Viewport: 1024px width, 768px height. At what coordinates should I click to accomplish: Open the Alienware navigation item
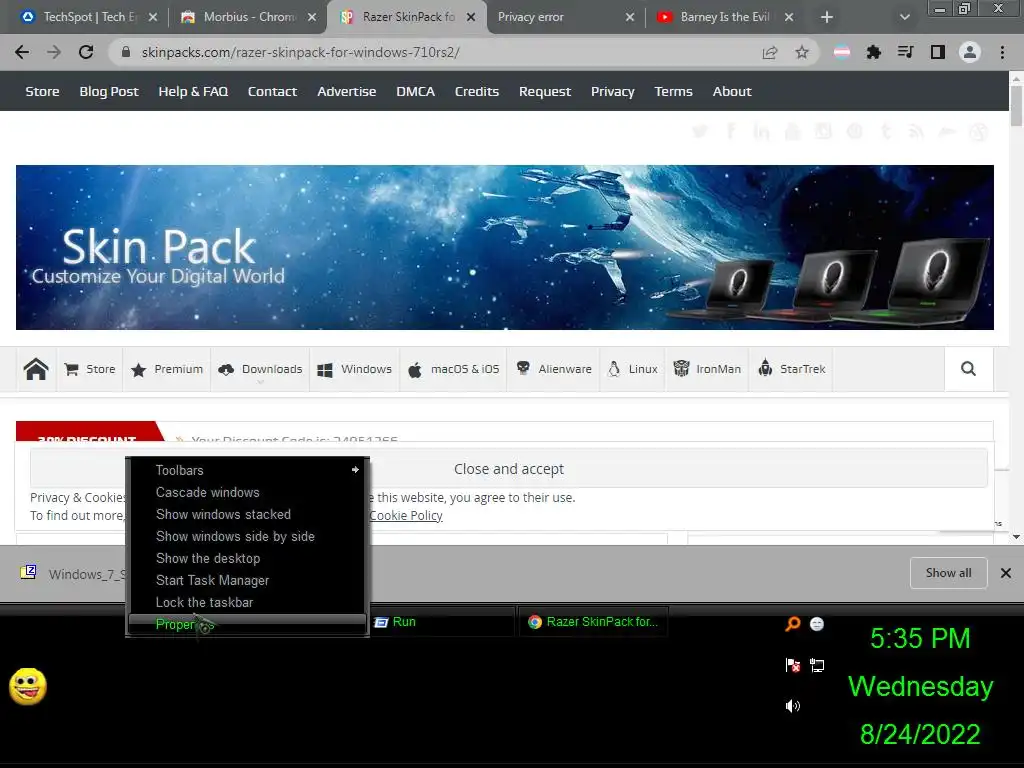click(x=554, y=369)
